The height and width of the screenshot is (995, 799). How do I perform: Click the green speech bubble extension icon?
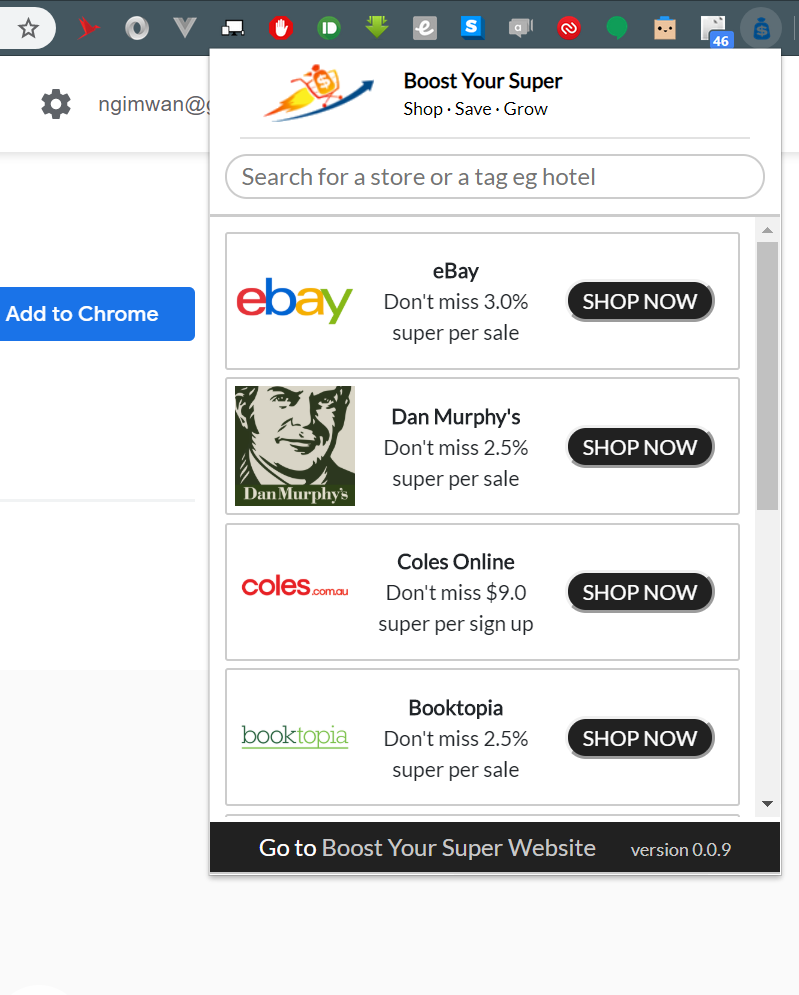click(x=617, y=28)
